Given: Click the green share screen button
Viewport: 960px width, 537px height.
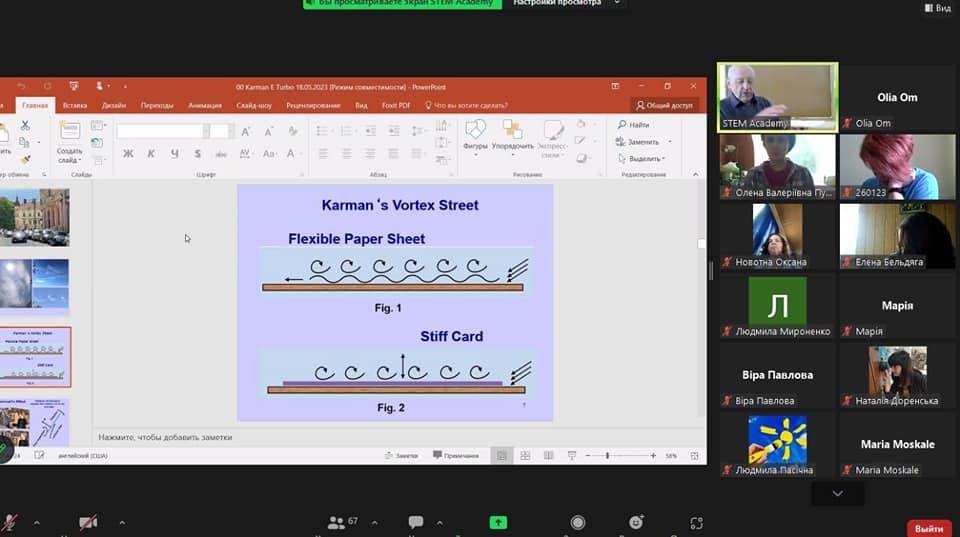Looking at the screenshot, I should coord(498,522).
